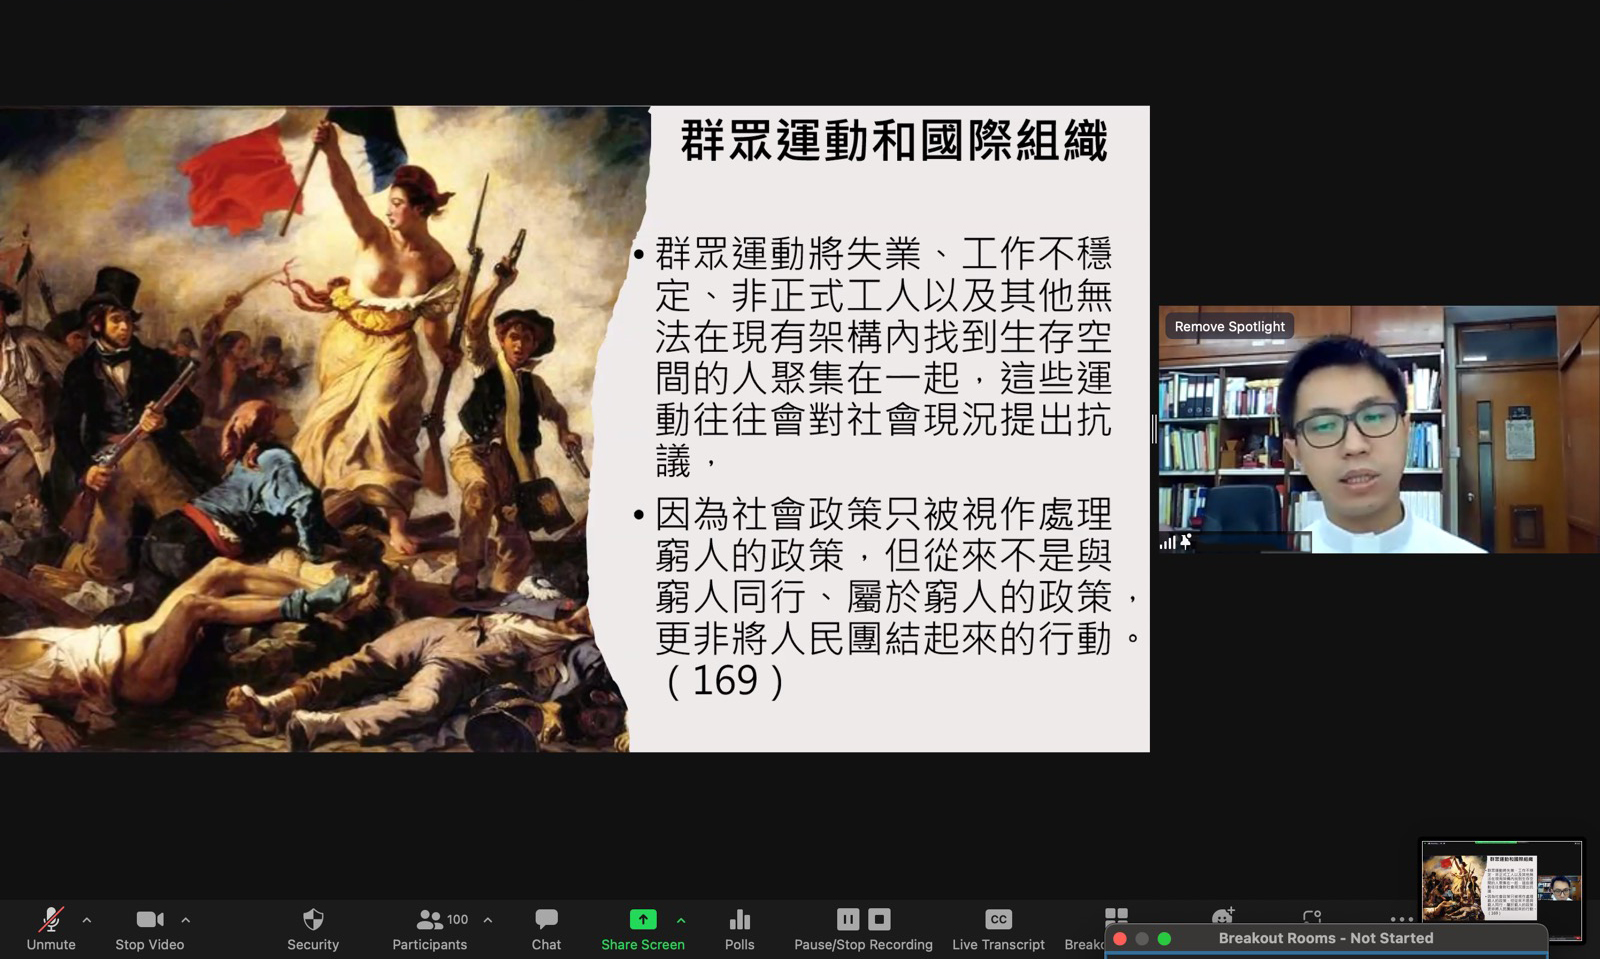Image resolution: width=1600 pixels, height=959 pixels.
Task: Click the slide title 群眾運動和國際組織
Action: 894,141
